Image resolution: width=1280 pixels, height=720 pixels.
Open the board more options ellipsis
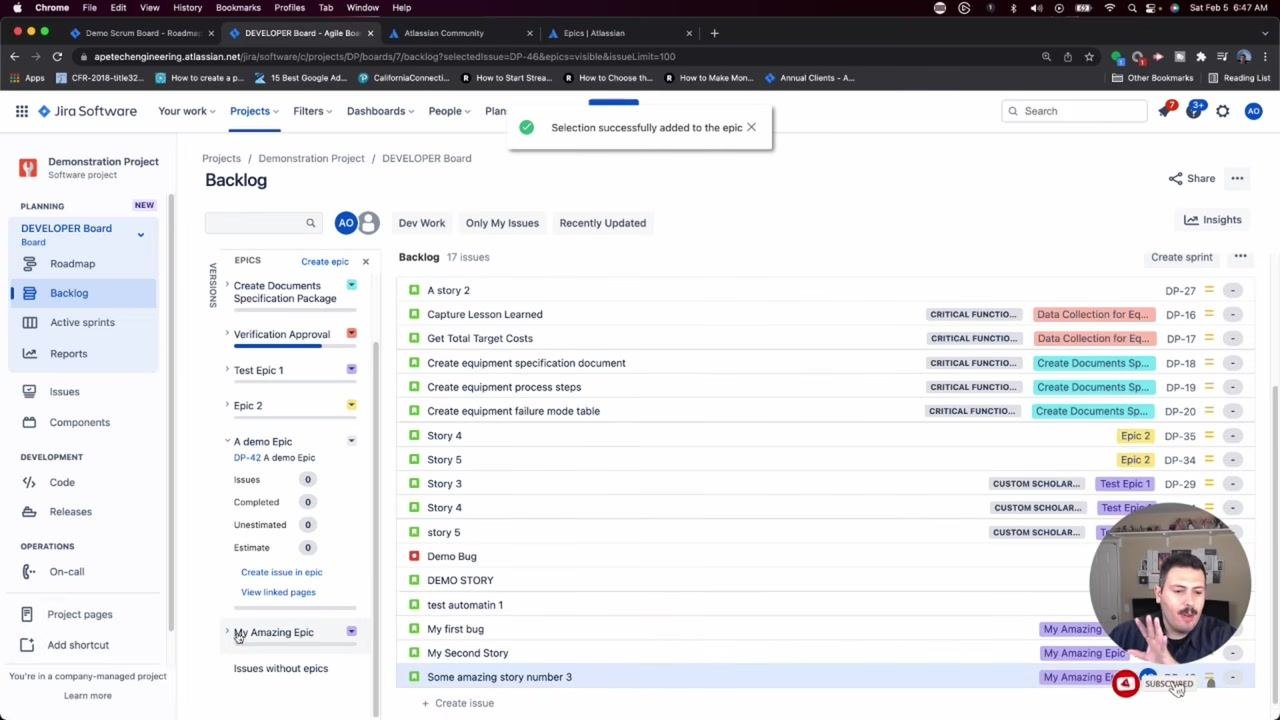click(1237, 178)
